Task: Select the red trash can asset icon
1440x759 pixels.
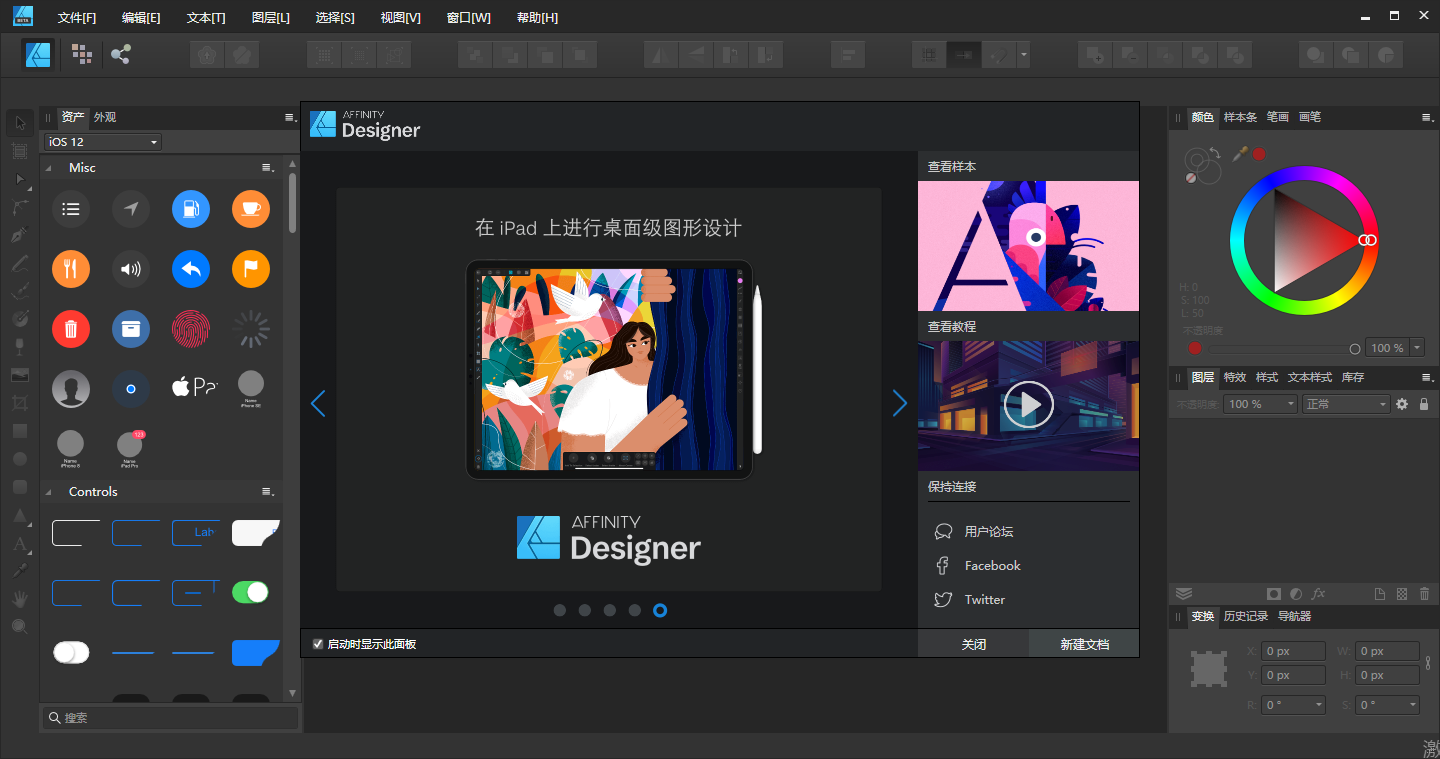Action: (71, 328)
